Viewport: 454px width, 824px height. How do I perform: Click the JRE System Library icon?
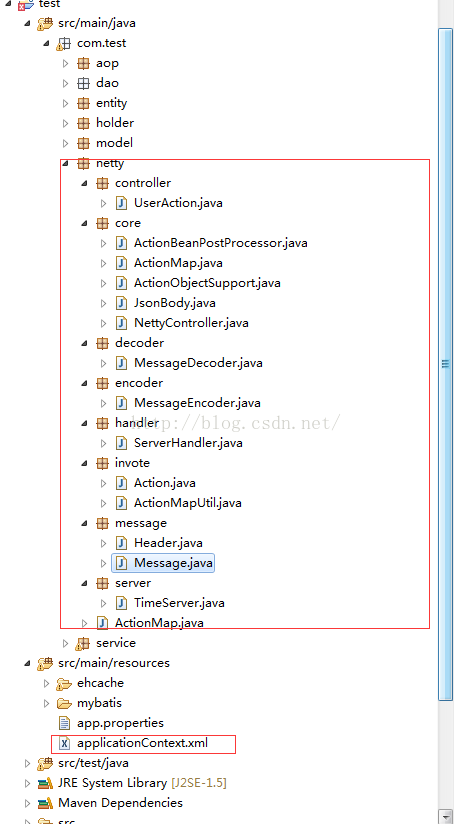pyautogui.click(x=45, y=783)
